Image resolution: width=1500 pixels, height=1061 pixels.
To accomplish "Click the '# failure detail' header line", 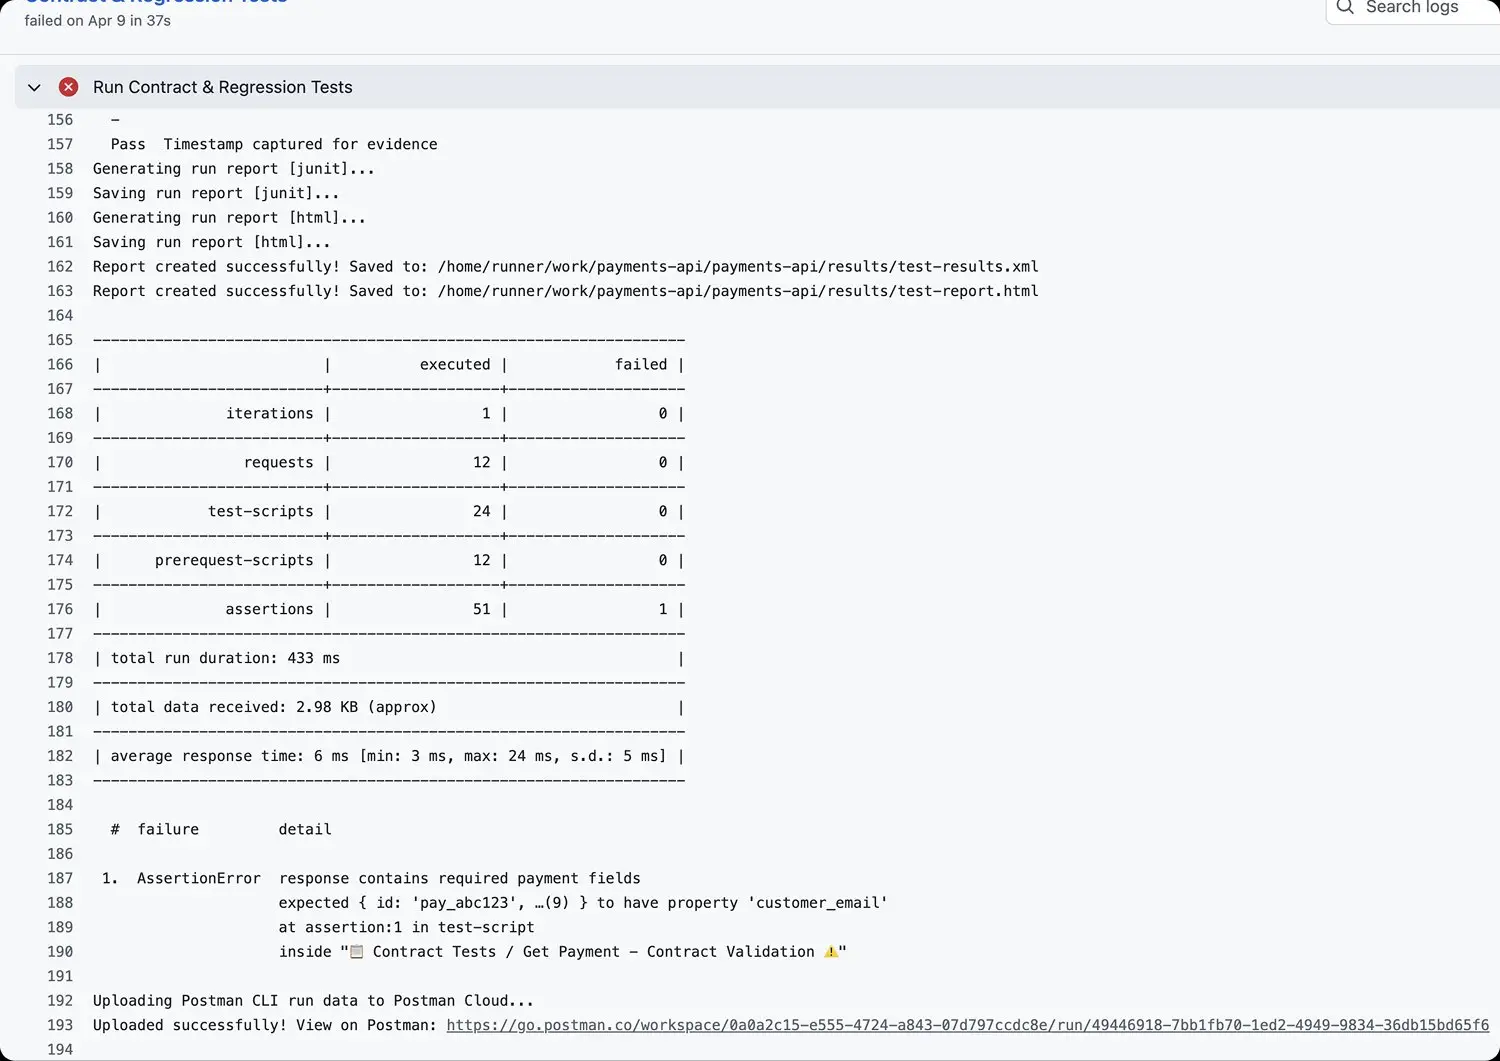I will point(221,829).
